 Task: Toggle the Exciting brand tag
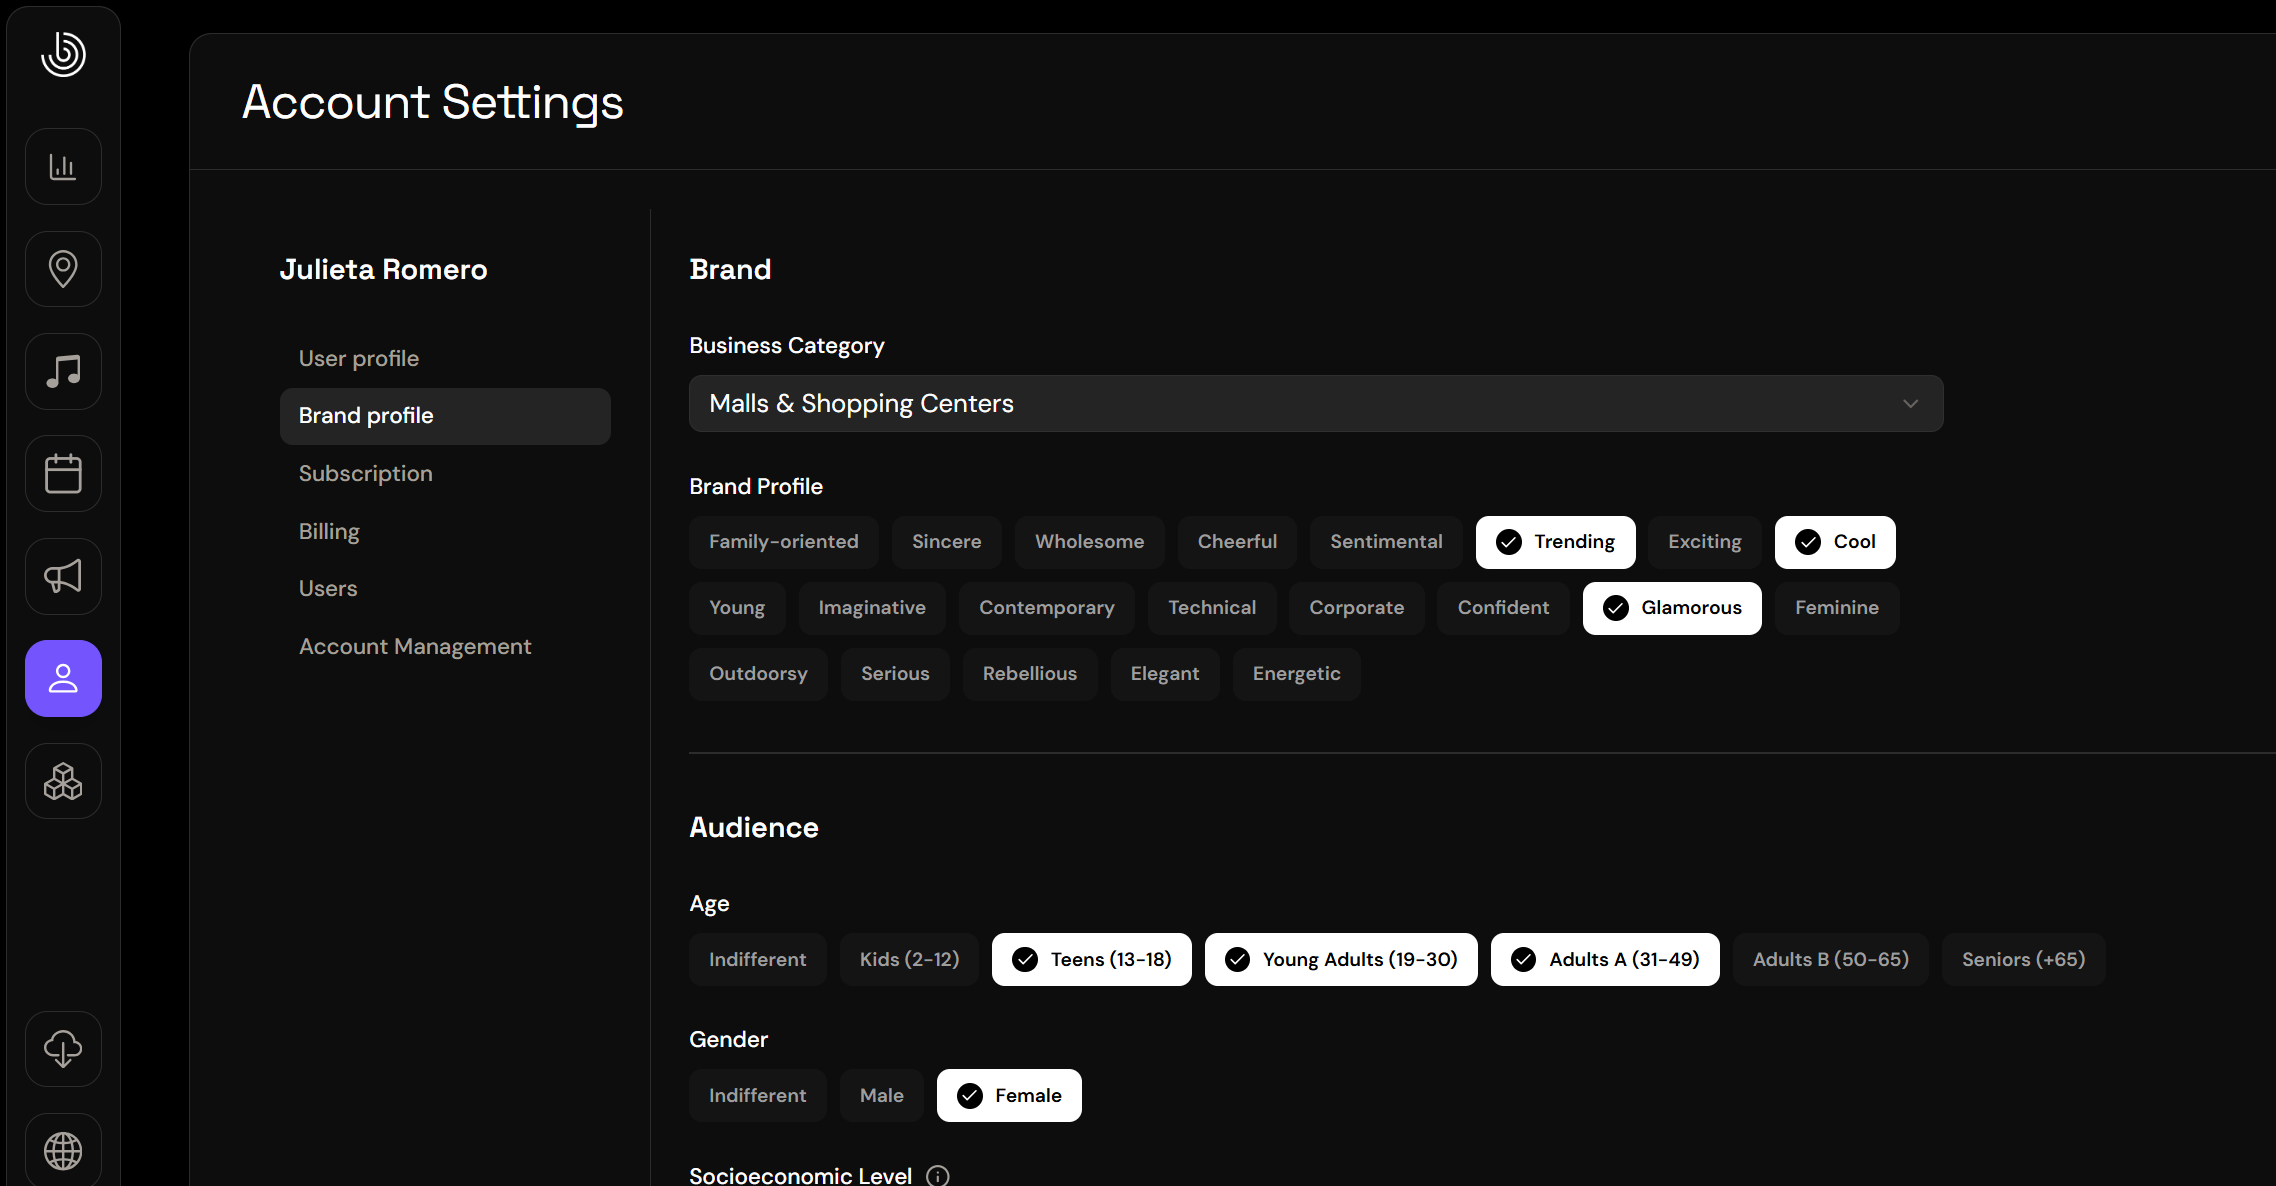tap(1705, 542)
